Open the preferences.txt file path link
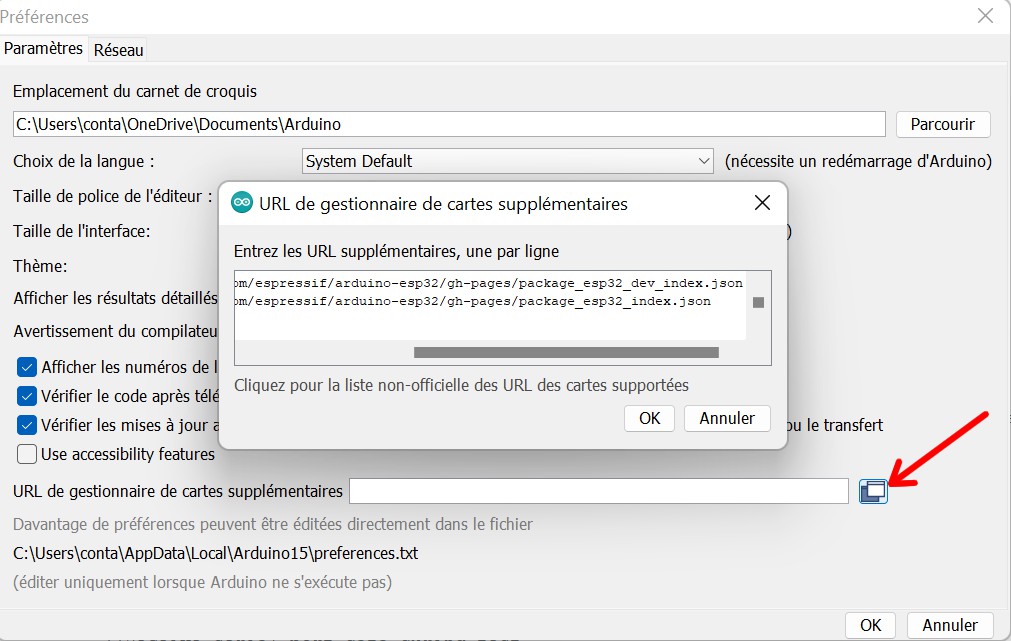The height and width of the screenshot is (641, 1011). click(215, 553)
